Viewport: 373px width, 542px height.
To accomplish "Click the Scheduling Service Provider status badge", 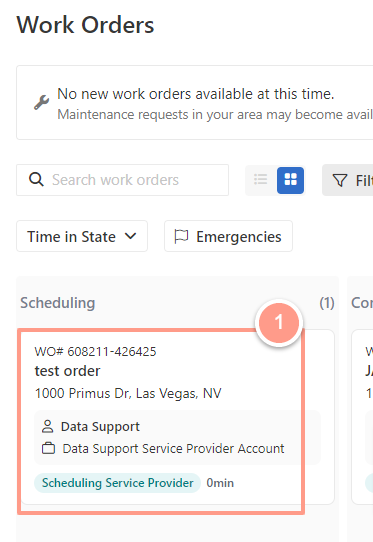I will pyautogui.click(x=118, y=483).
